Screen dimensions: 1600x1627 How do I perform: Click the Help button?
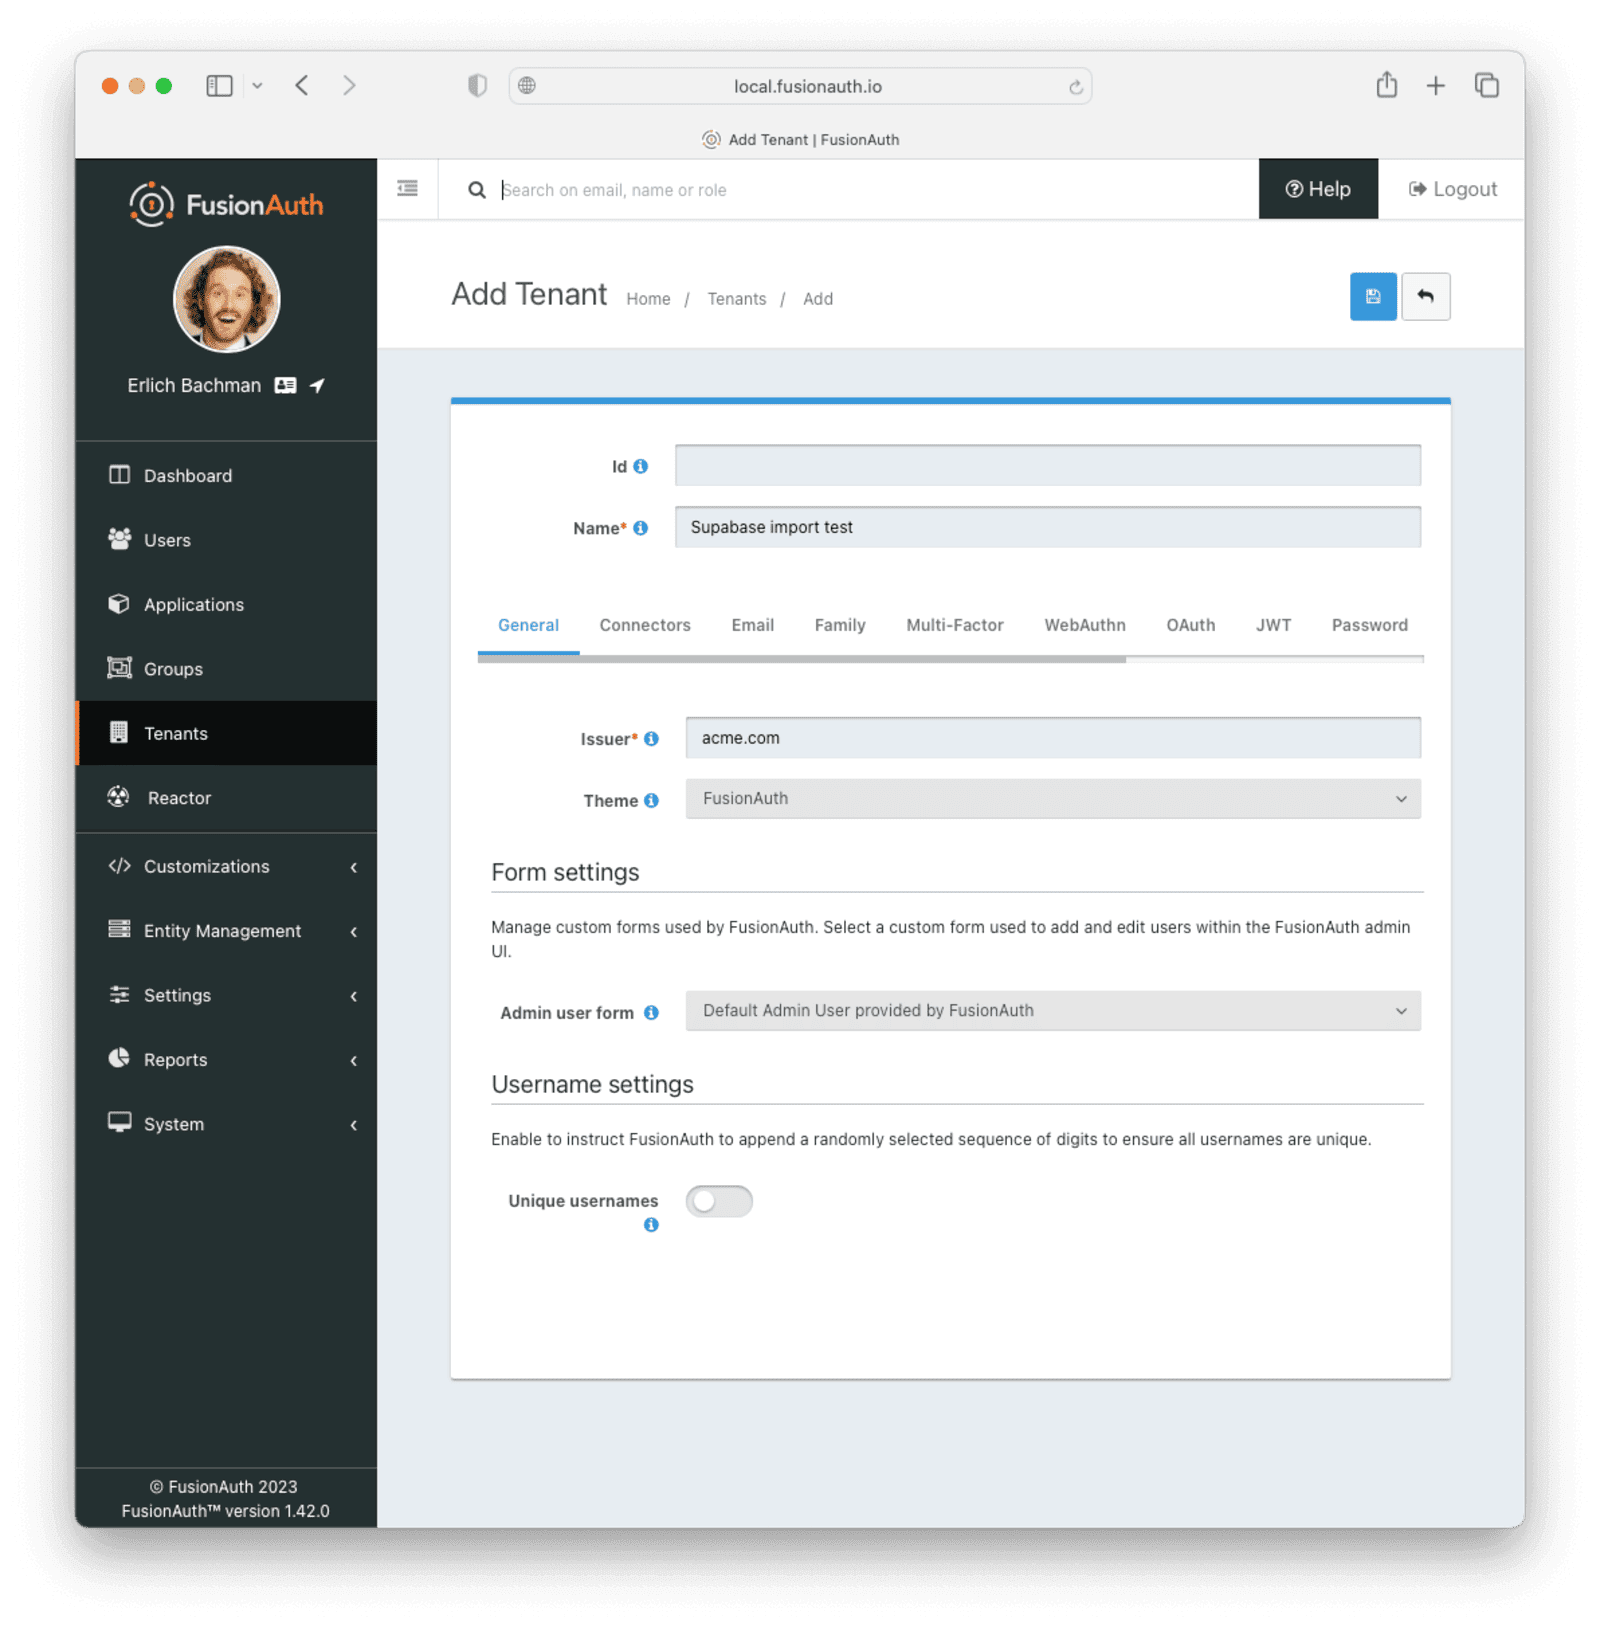[1318, 189]
